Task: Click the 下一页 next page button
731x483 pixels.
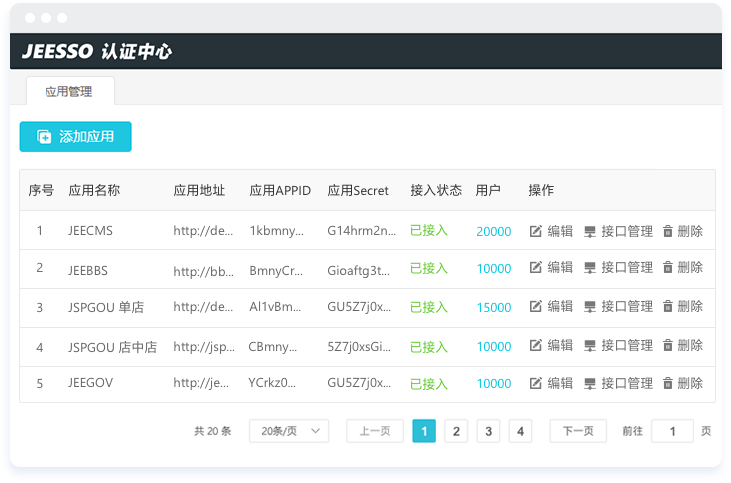Action: (x=578, y=431)
